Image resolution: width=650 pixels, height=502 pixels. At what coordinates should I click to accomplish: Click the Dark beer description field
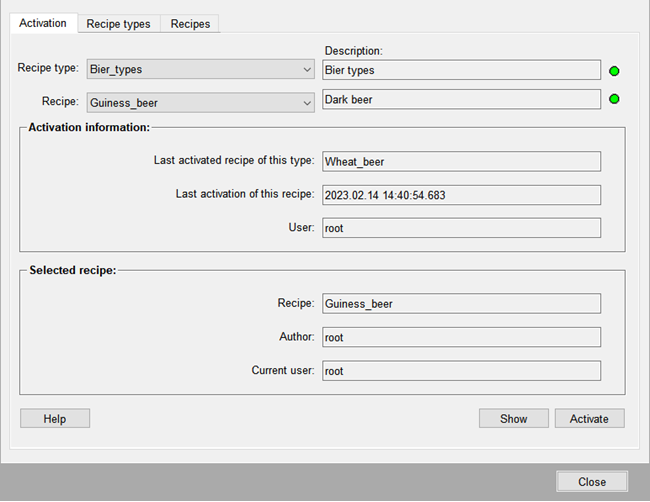point(461,100)
